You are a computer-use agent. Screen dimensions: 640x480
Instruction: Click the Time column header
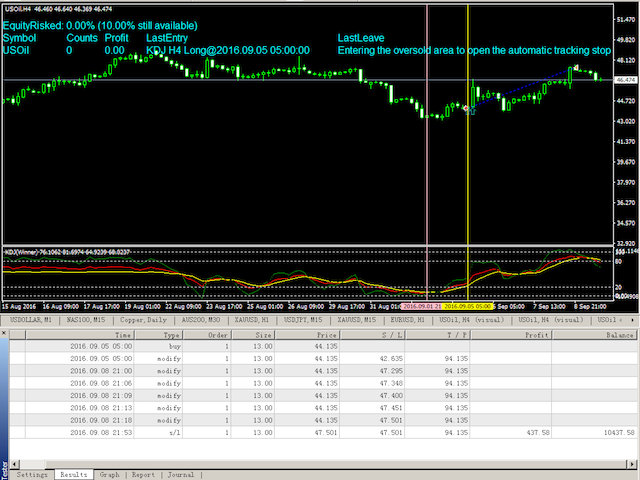coord(123,336)
